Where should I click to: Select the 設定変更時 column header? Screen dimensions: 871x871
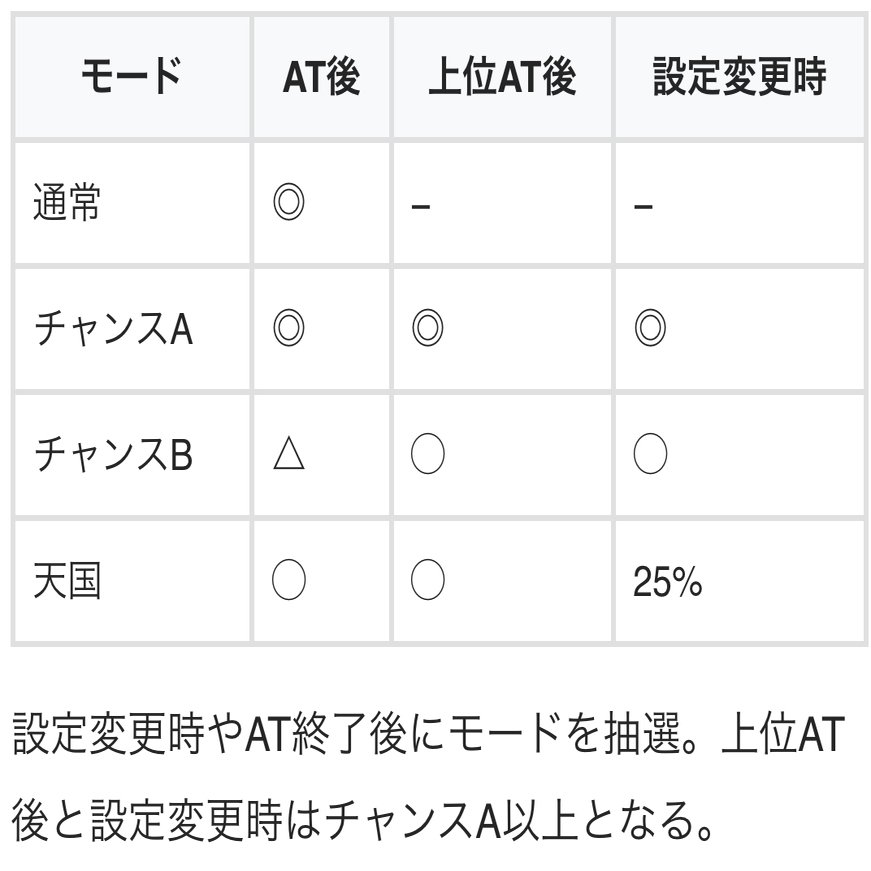[x=741, y=77]
